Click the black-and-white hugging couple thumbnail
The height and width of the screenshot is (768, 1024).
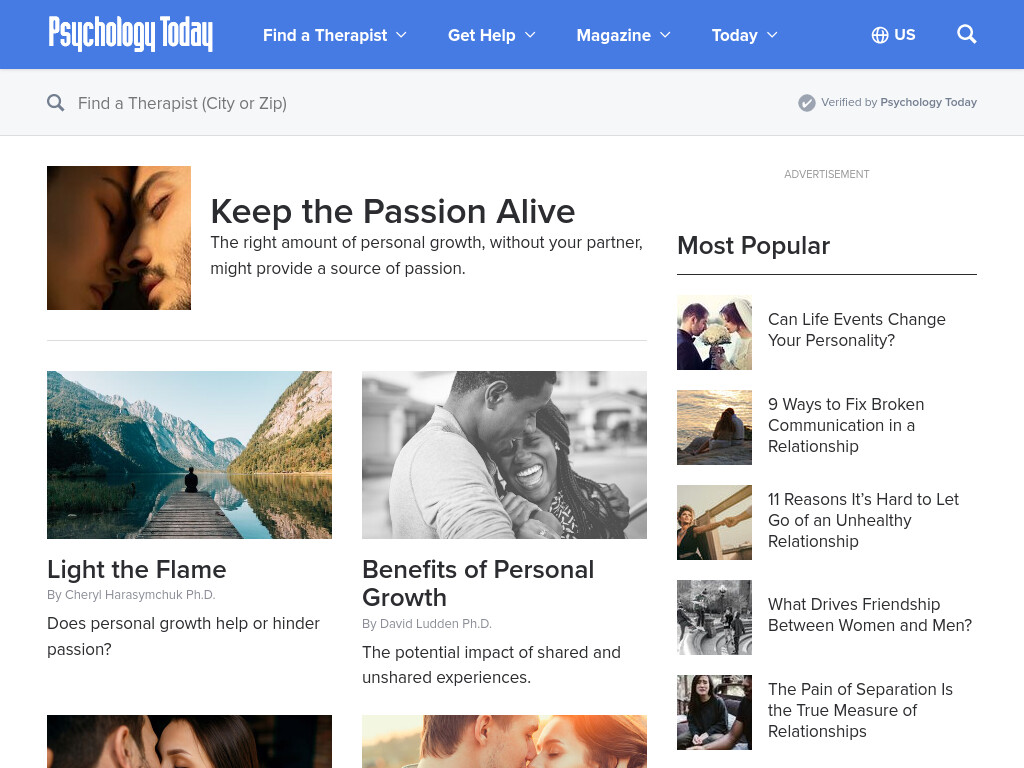(x=504, y=455)
